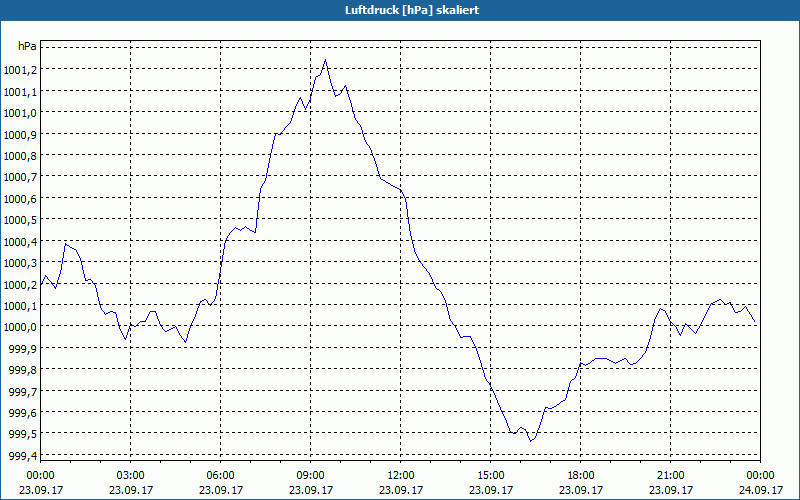Click the 1000,8 y-axis label
Image resolution: width=800 pixels, height=500 pixels.
20,156
